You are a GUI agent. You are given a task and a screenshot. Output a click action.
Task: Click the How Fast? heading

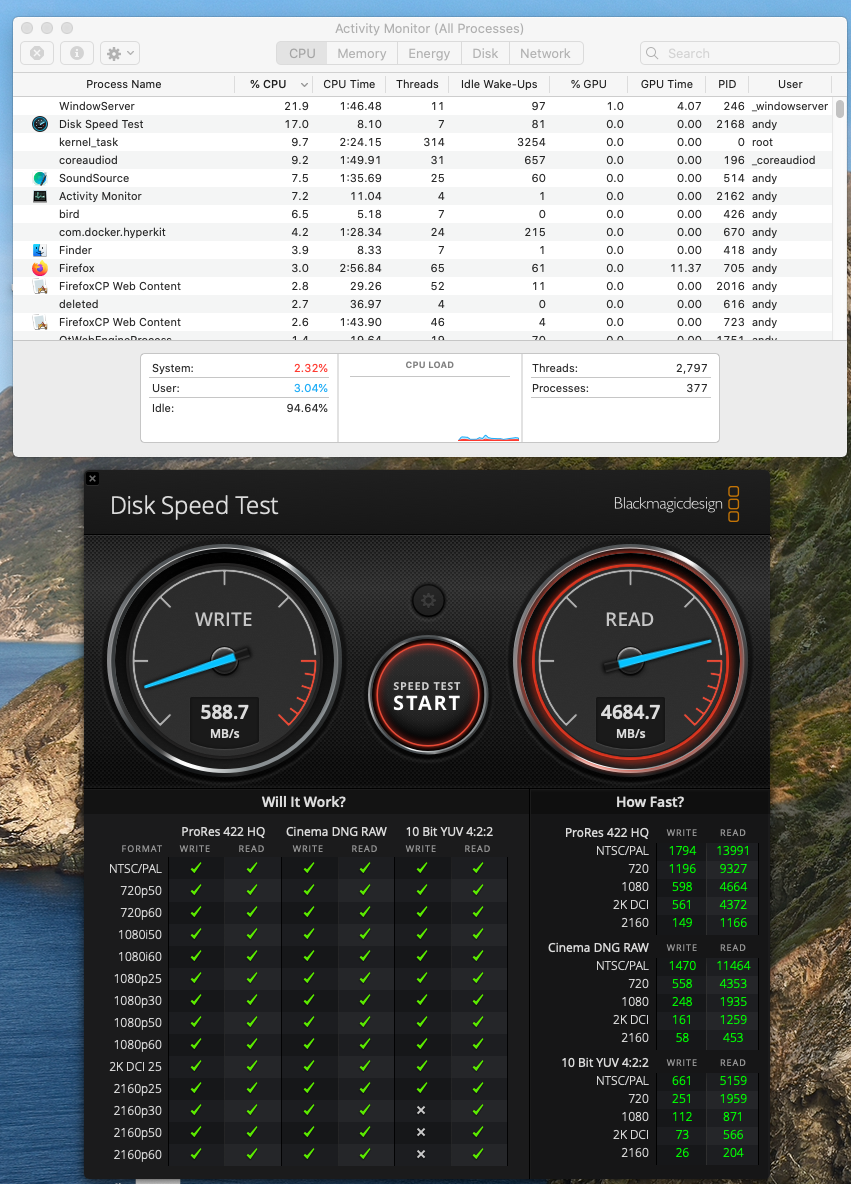pyautogui.click(x=649, y=802)
